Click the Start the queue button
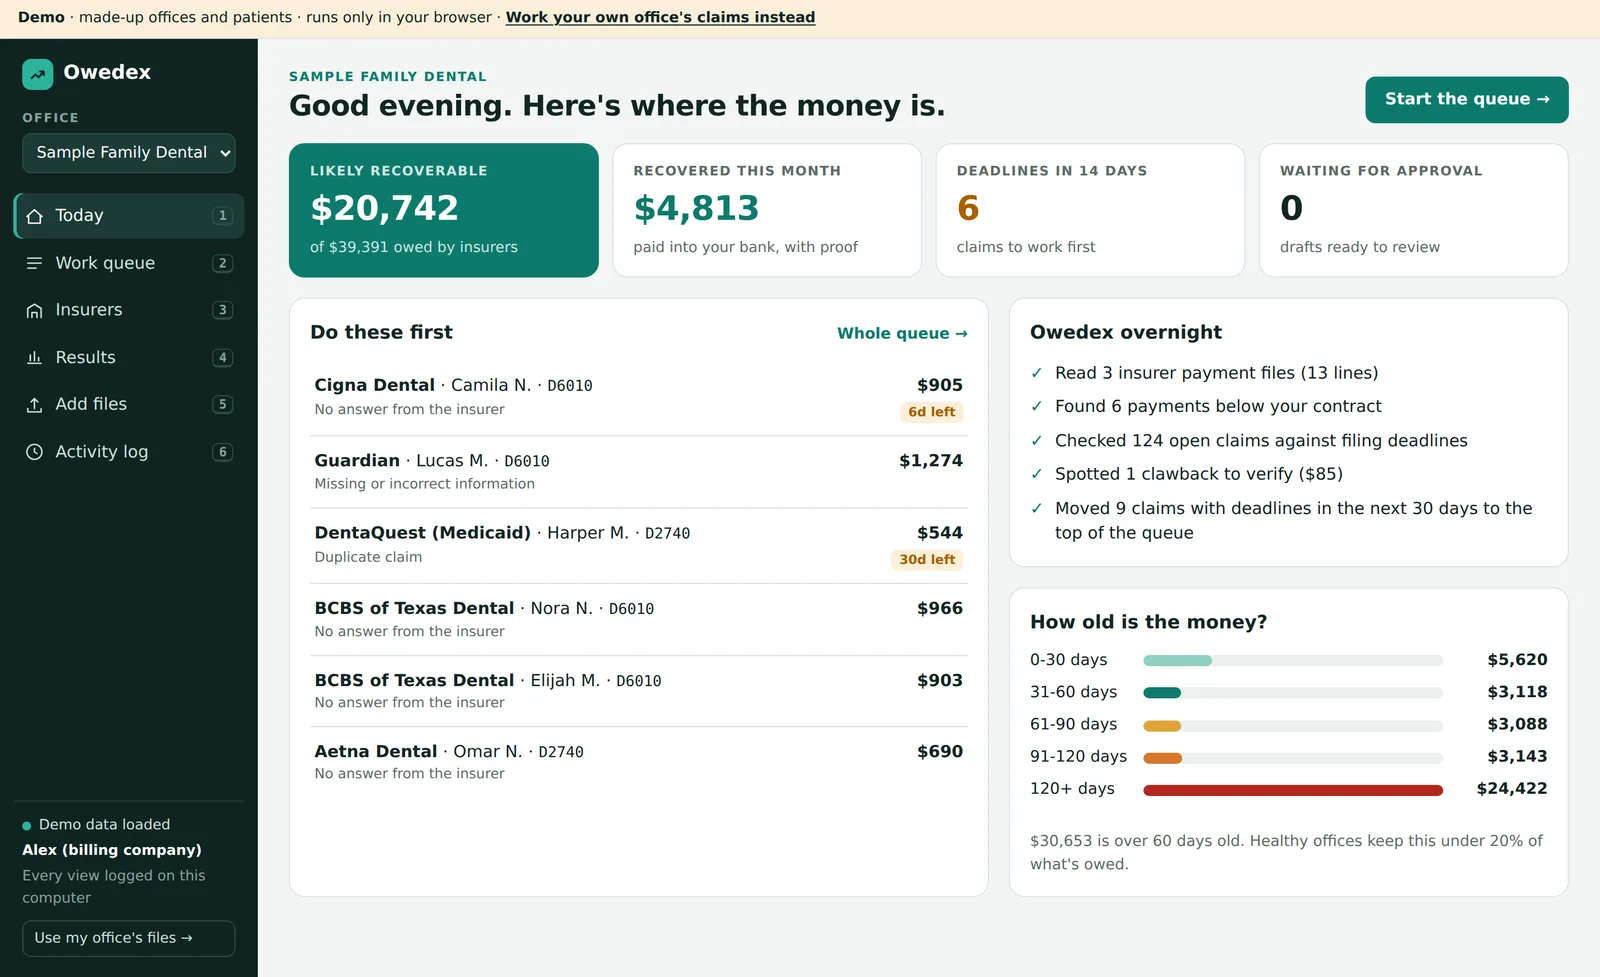1600x977 pixels. point(1467,99)
